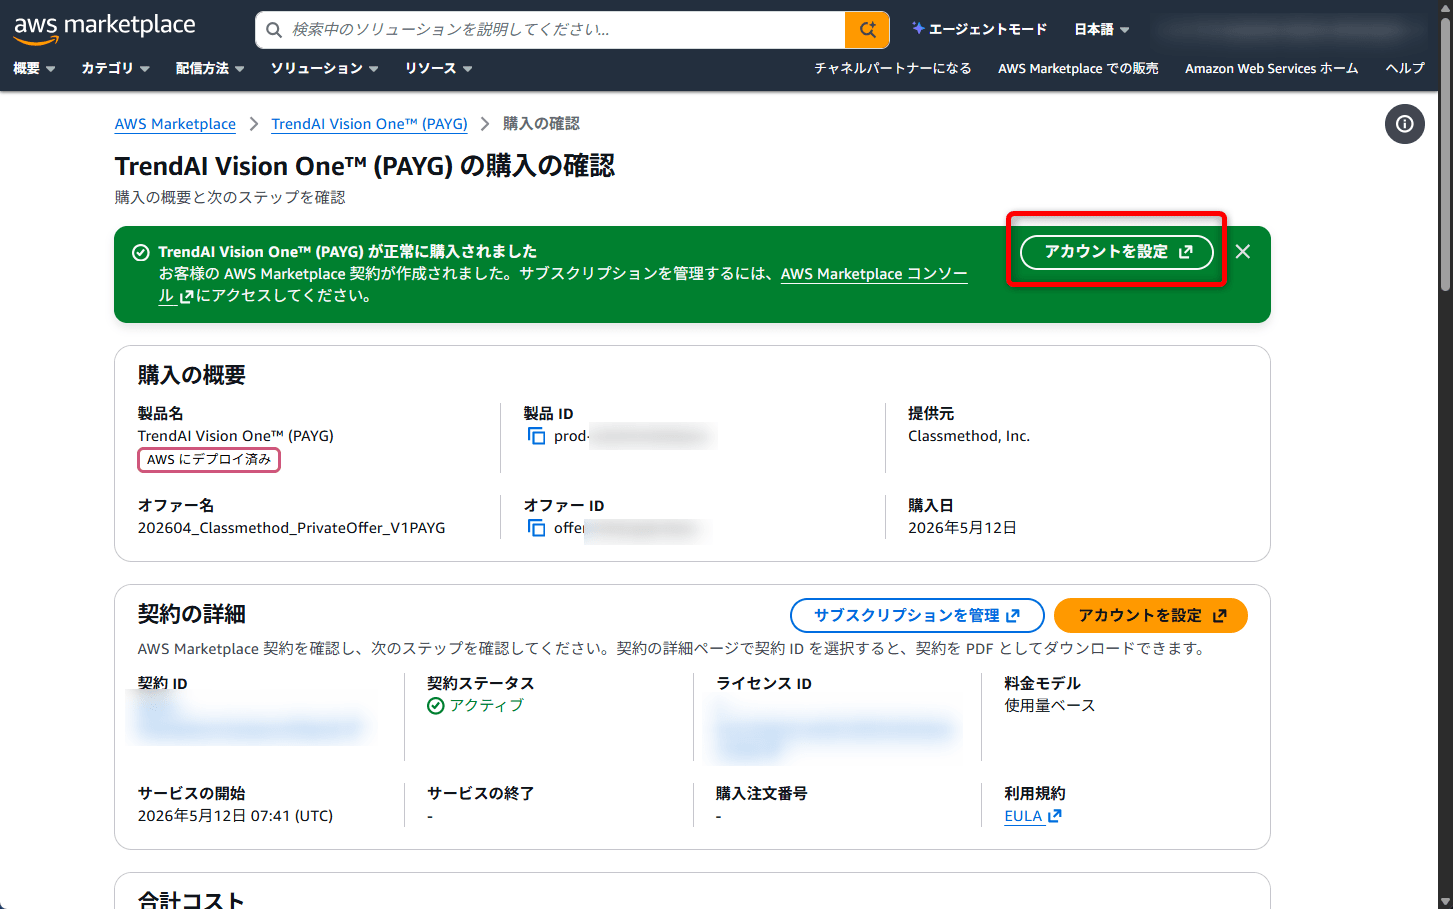Screen dimensions: 1453x909
Task: Click サブスクリプションを管理 button
Action: pos(917,616)
